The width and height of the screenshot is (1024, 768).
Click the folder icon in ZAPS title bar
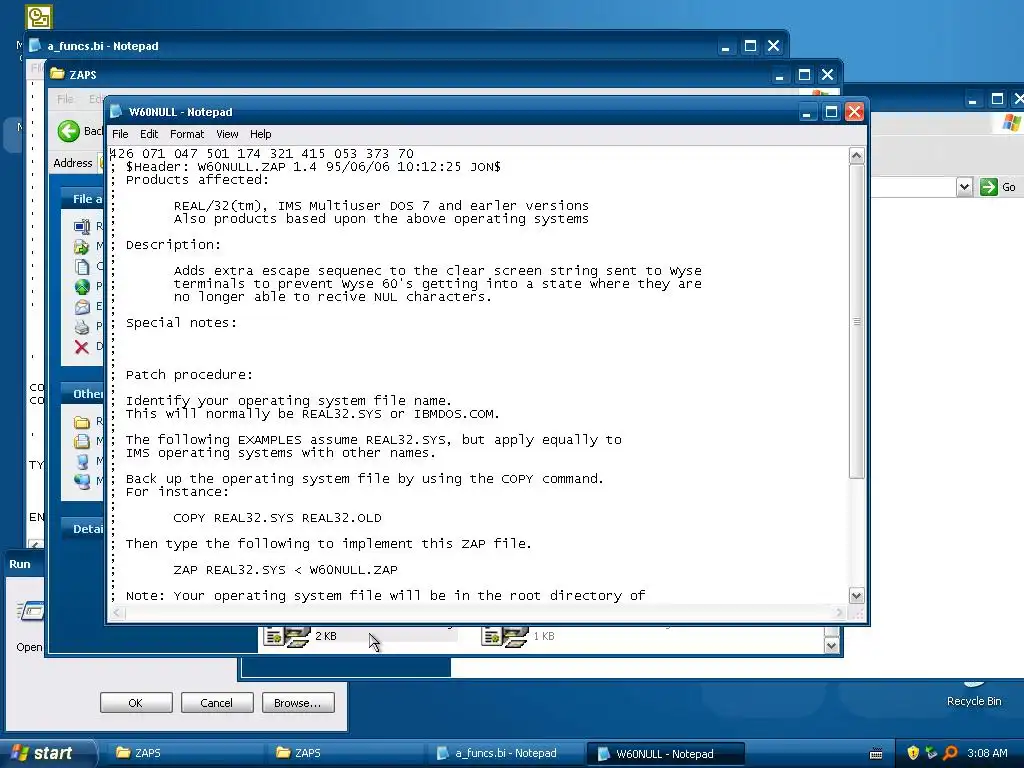[x=57, y=74]
